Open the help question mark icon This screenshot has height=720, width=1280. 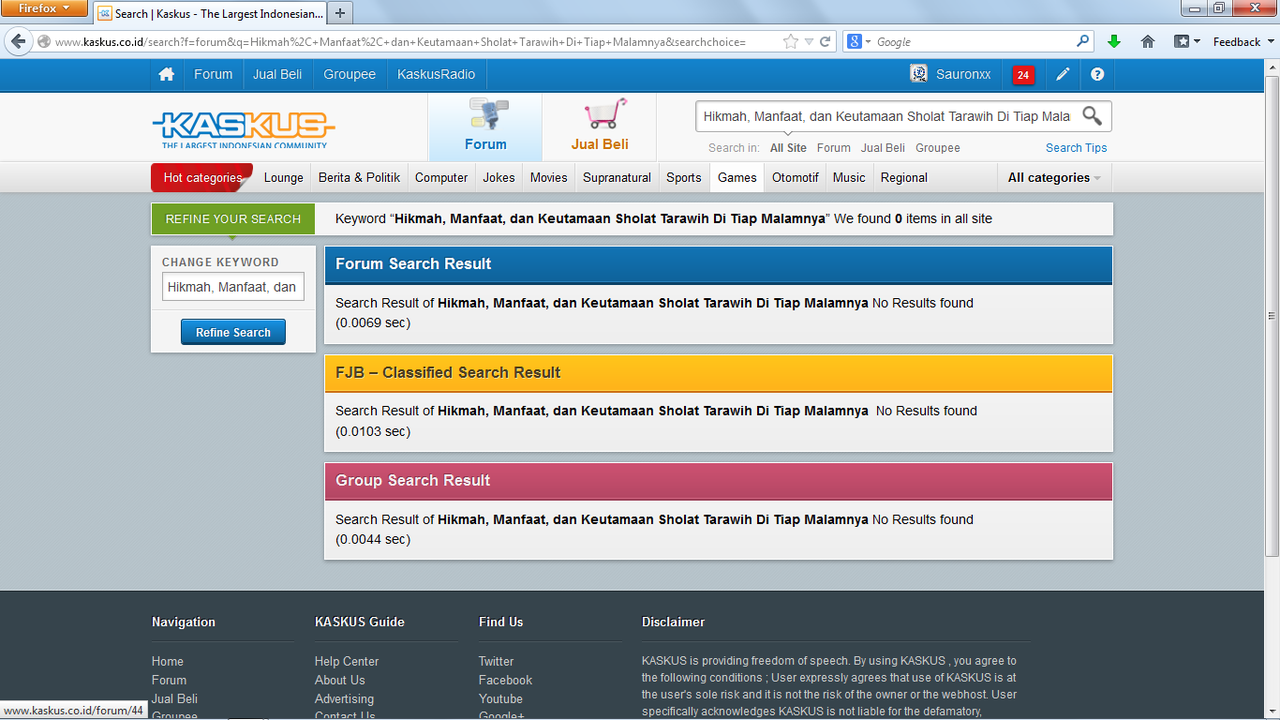pos(1097,74)
